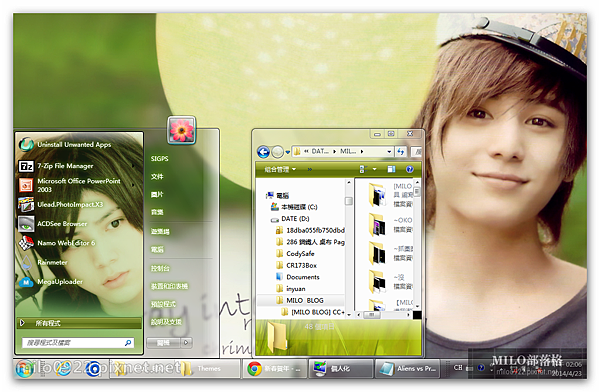Open the view options dropdown arrow
The height and width of the screenshot is (392, 600).
pyautogui.click(x=375, y=169)
